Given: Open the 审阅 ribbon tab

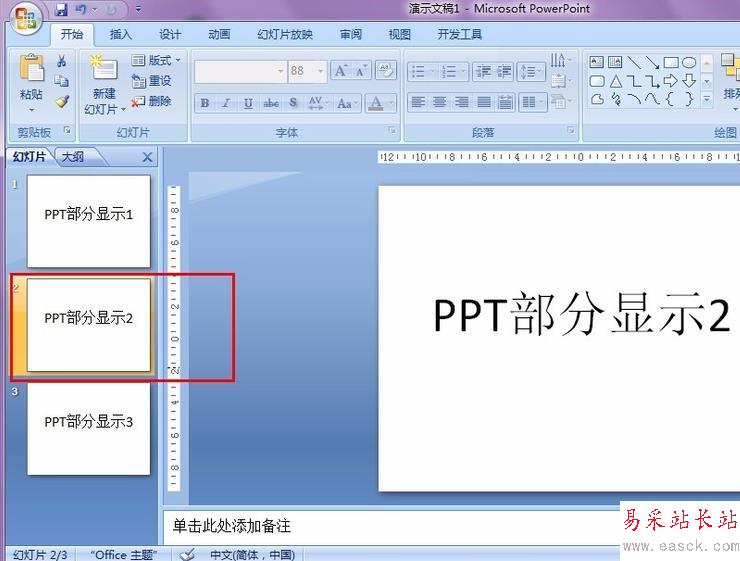Looking at the screenshot, I should [351, 34].
